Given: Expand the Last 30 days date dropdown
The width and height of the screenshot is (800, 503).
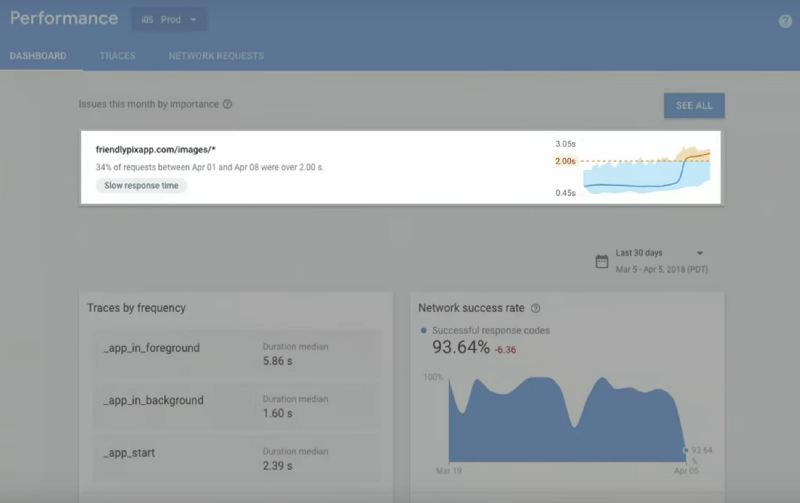Looking at the screenshot, I should tap(699, 253).
